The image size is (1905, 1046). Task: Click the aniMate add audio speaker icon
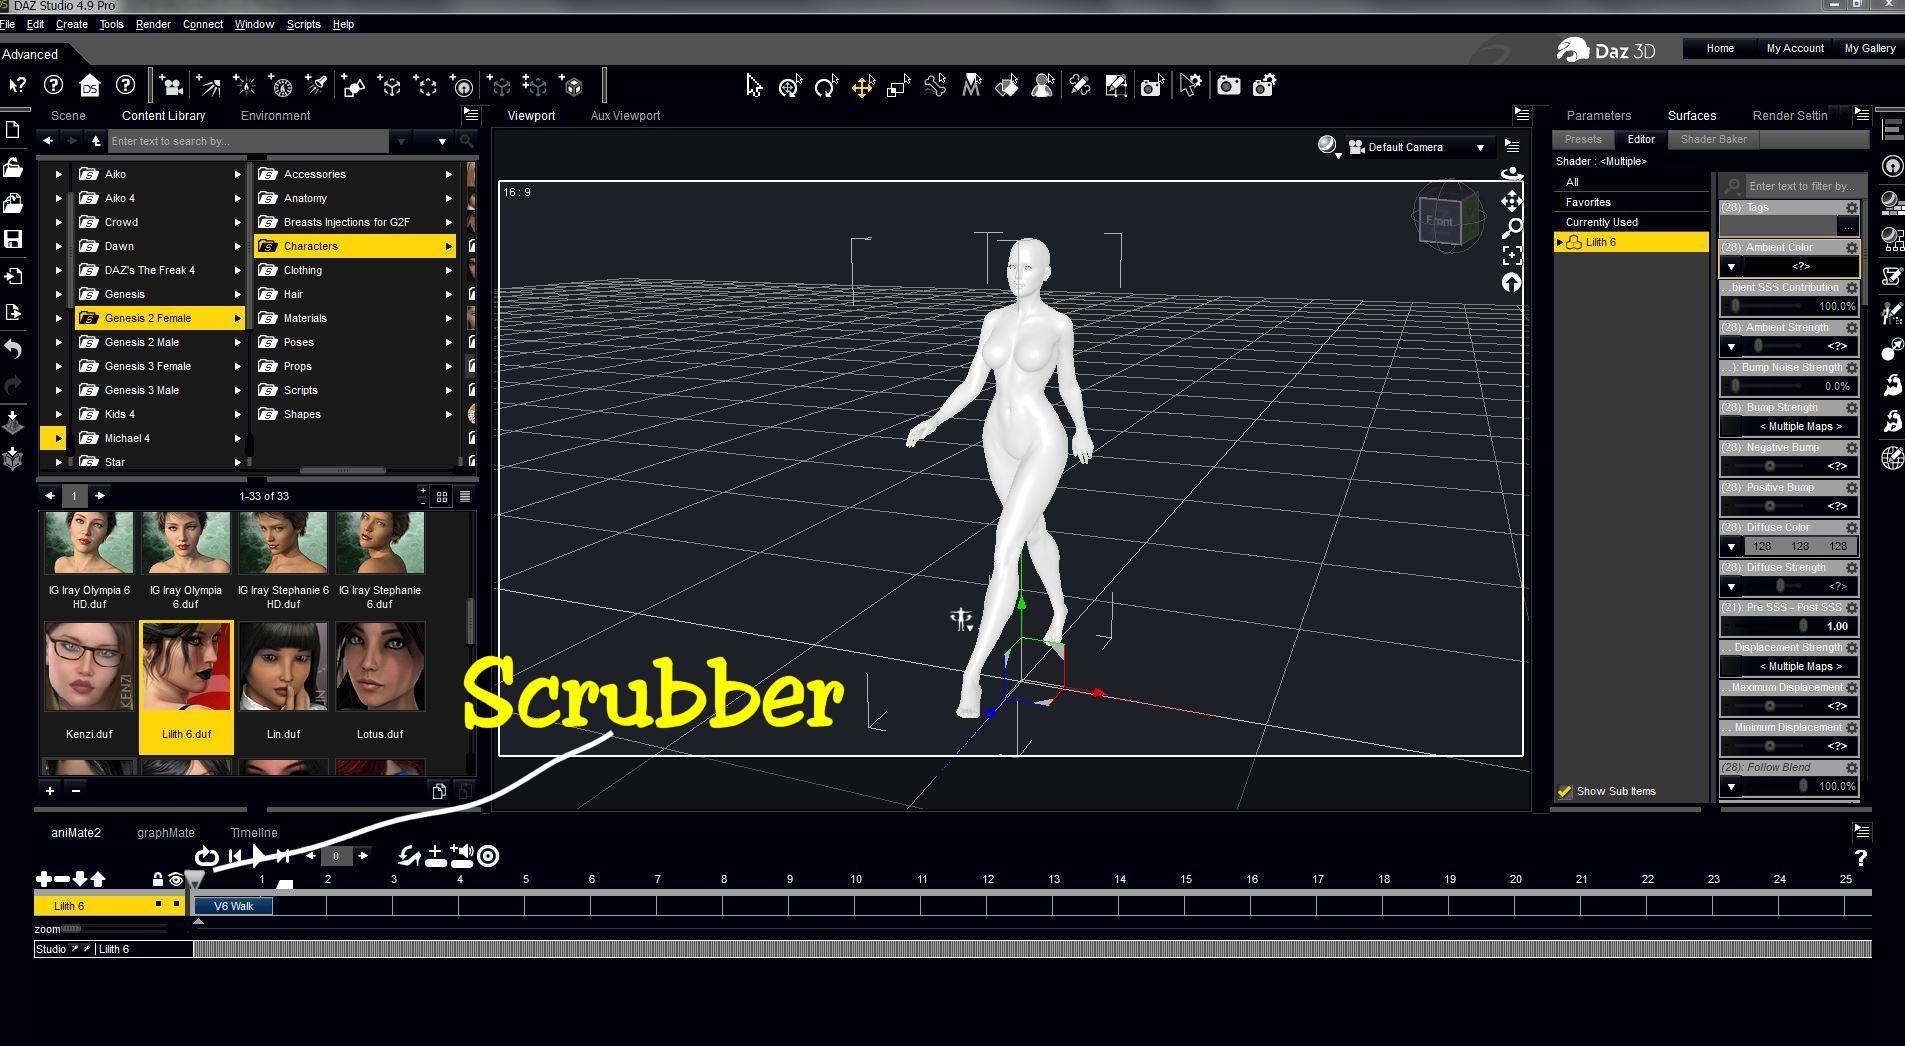click(x=461, y=856)
